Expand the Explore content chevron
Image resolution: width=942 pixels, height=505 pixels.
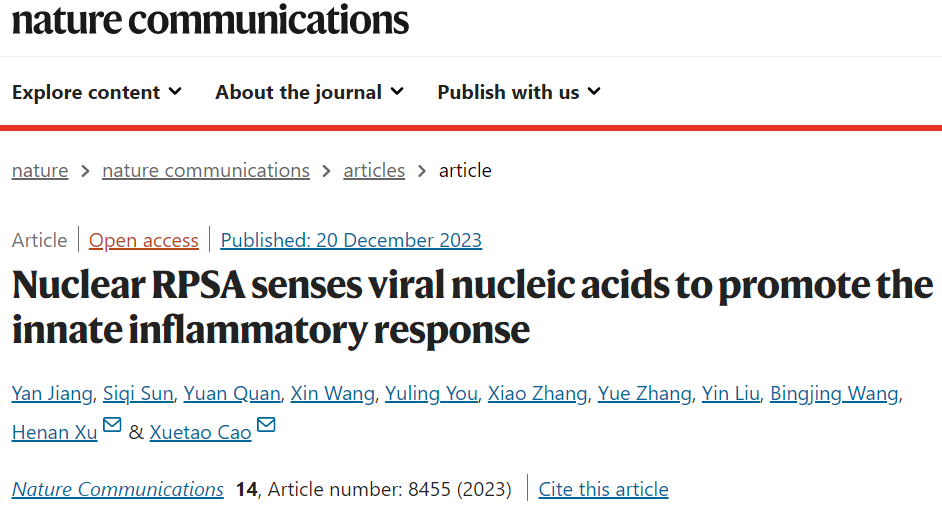[x=175, y=92]
